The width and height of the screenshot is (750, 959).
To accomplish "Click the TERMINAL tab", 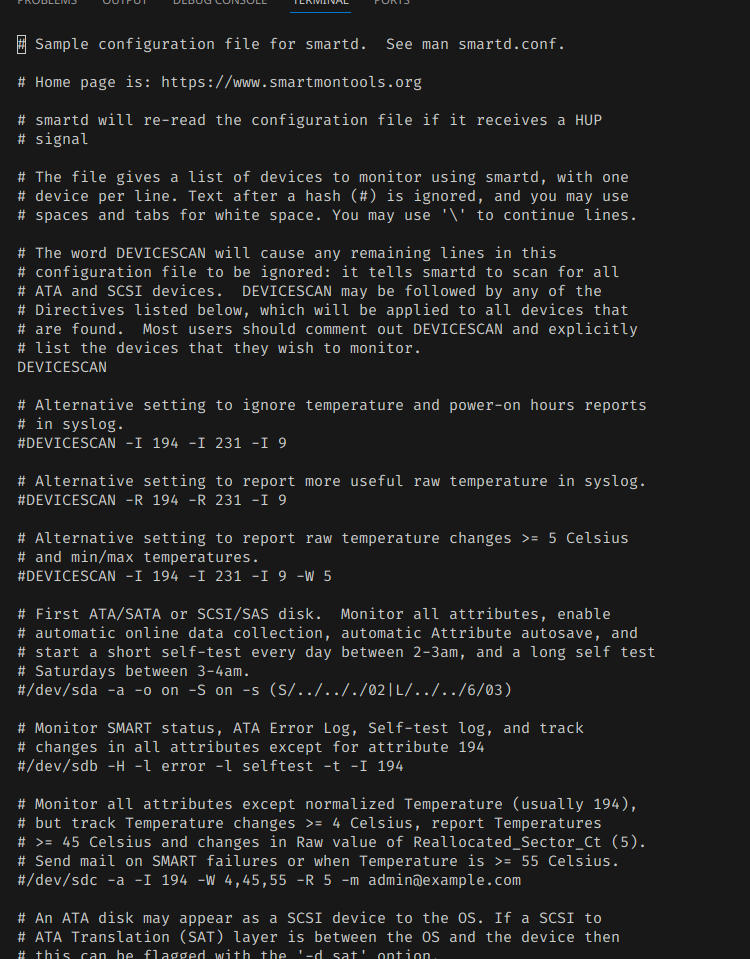I will [x=320, y=3].
